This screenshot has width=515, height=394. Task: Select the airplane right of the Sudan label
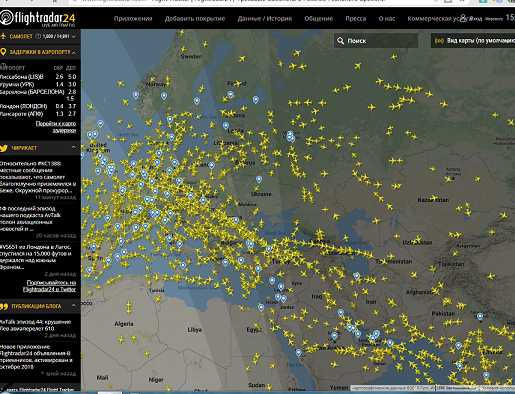pos(269,387)
